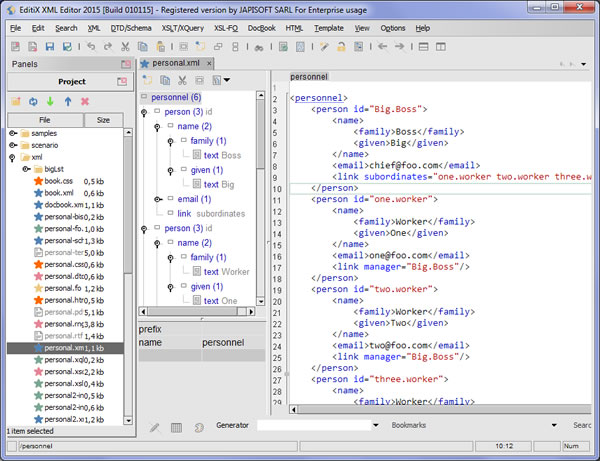Sort project by File column header

pyautogui.click(x=45, y=120)
